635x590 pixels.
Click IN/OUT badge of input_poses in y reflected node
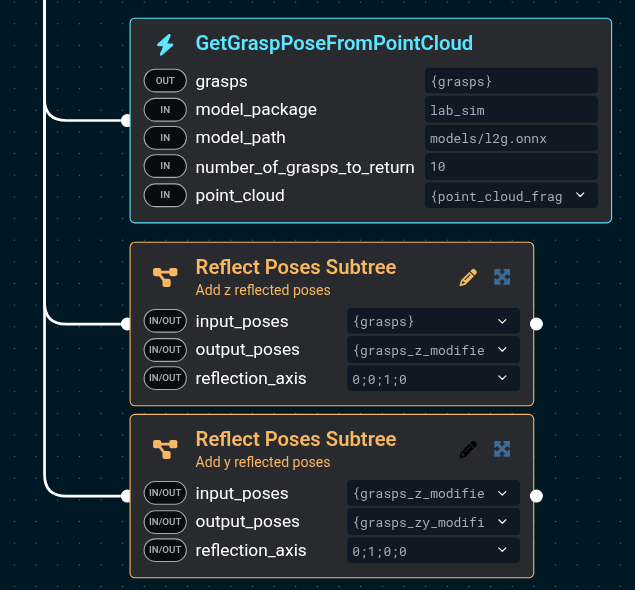(165, 493)
